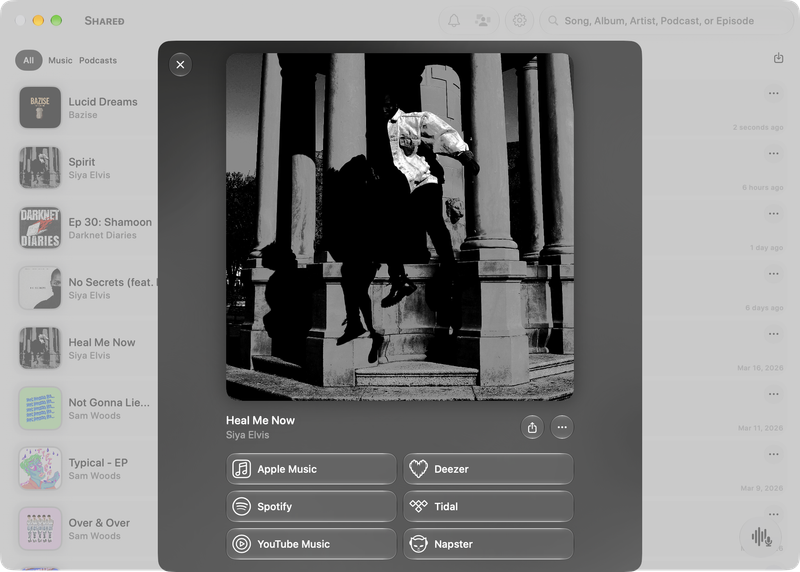Select the Not Gonna Lie... title

pos(109,403)
